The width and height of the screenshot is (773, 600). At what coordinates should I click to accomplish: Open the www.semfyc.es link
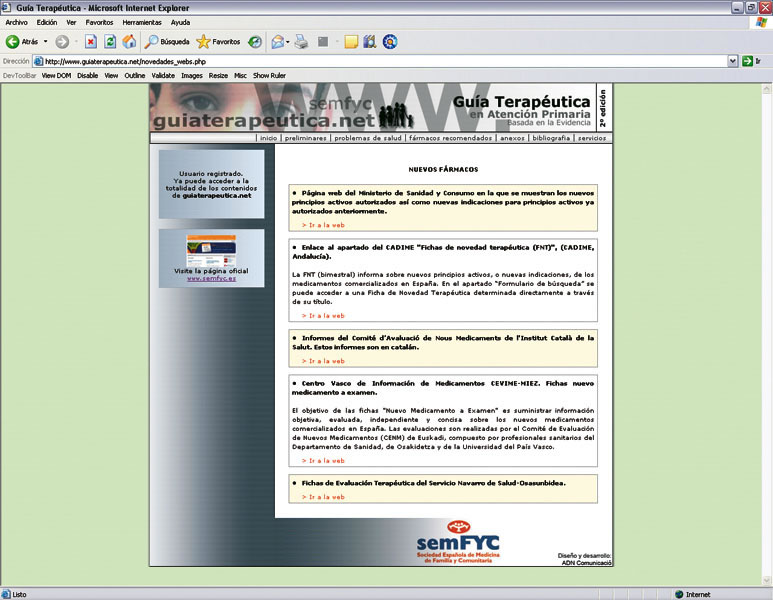click(x=211, y=279)
